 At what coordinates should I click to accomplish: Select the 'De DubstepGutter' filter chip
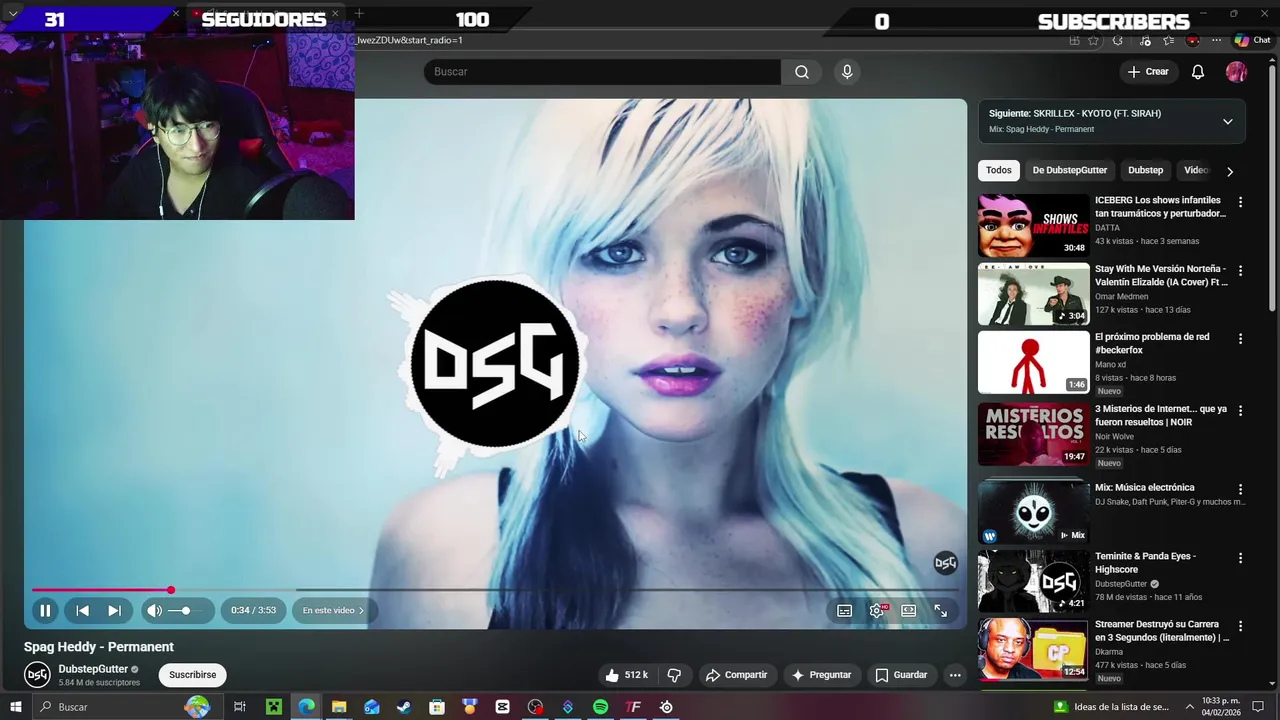(x=1070, y=170)
